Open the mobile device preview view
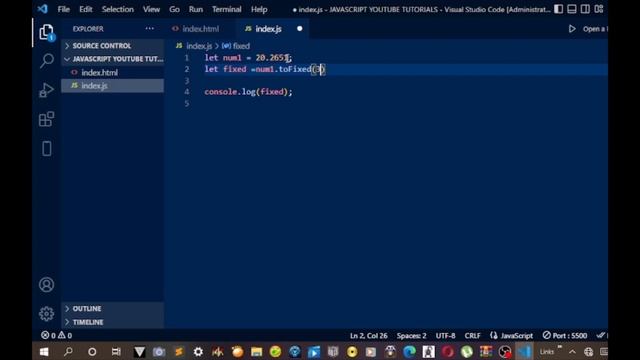The height and width of the screenshot is (360, 640). point(47,149)
